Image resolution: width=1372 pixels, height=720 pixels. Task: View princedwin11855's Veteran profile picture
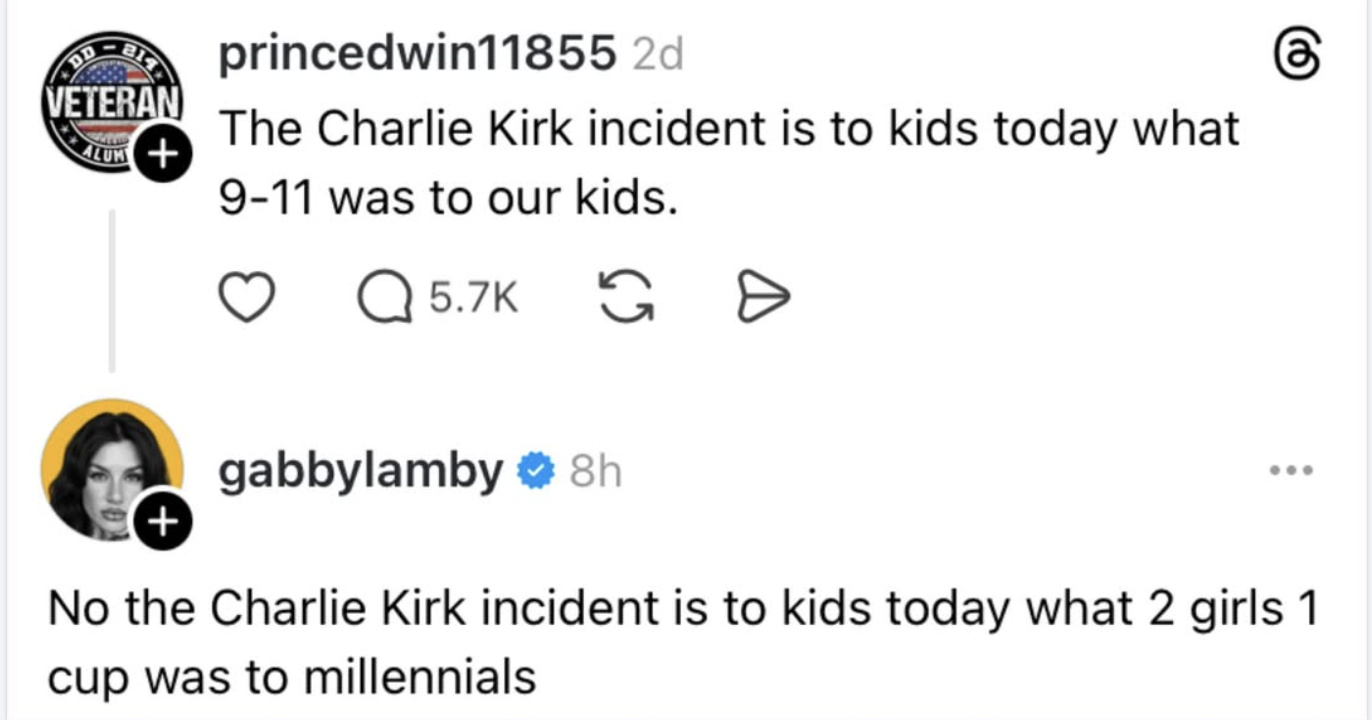109,102
